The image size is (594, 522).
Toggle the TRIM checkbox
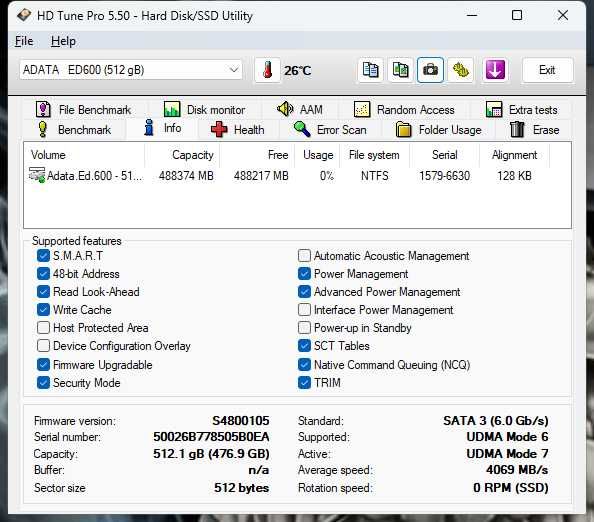click(x=304, y=383)
